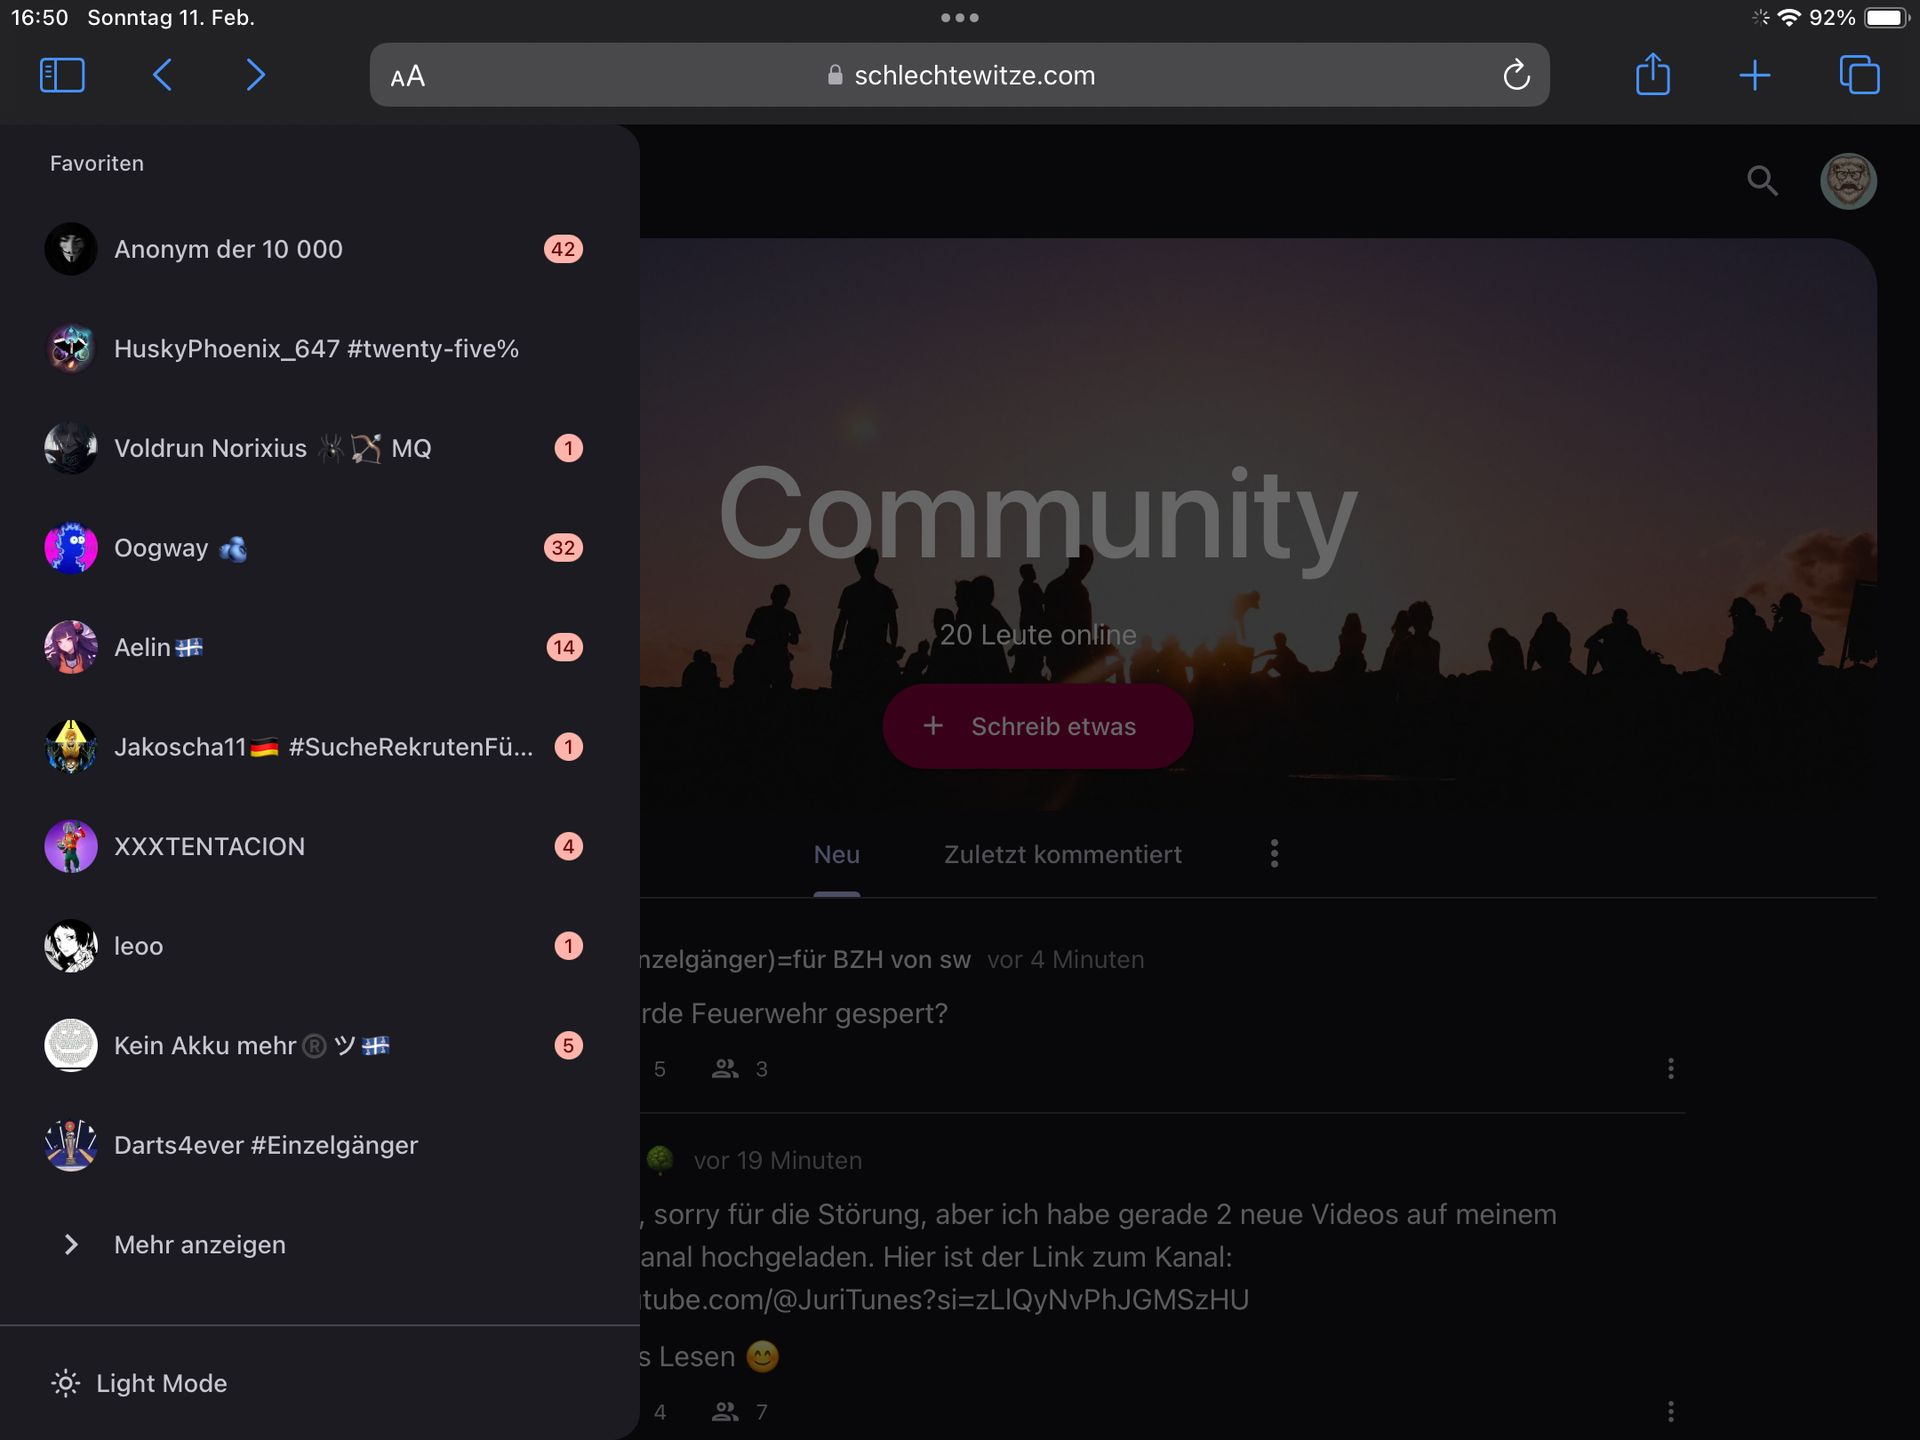Switch to the Zuletzt kommentiert tab

[x=1062, y=855]
